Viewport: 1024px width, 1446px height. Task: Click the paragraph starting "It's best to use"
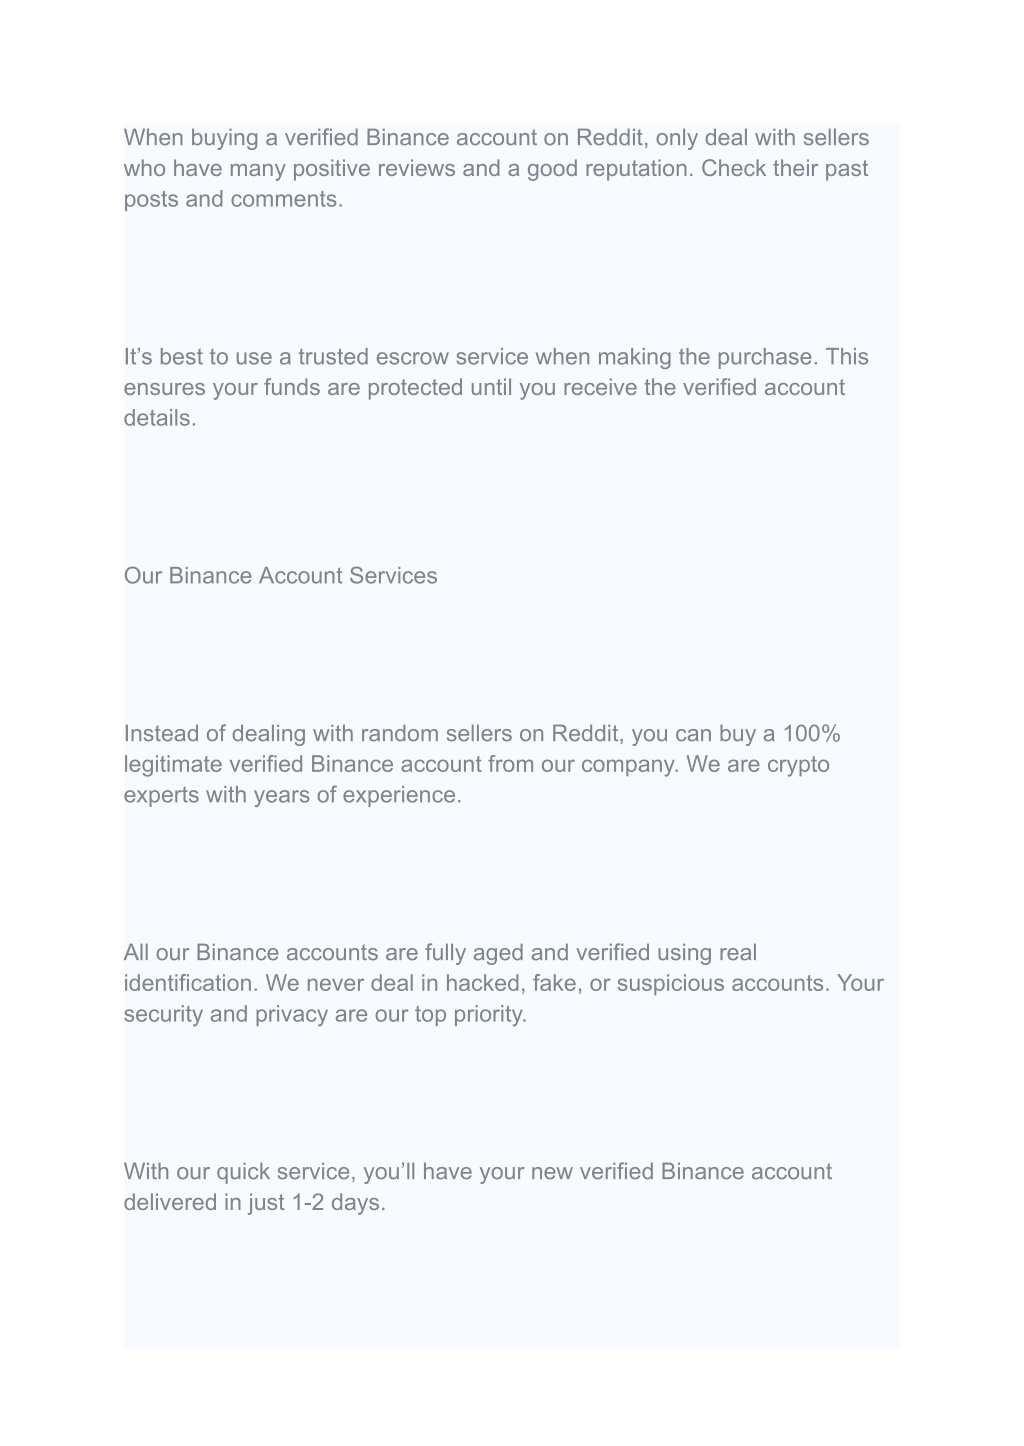(x=497, y=387)
